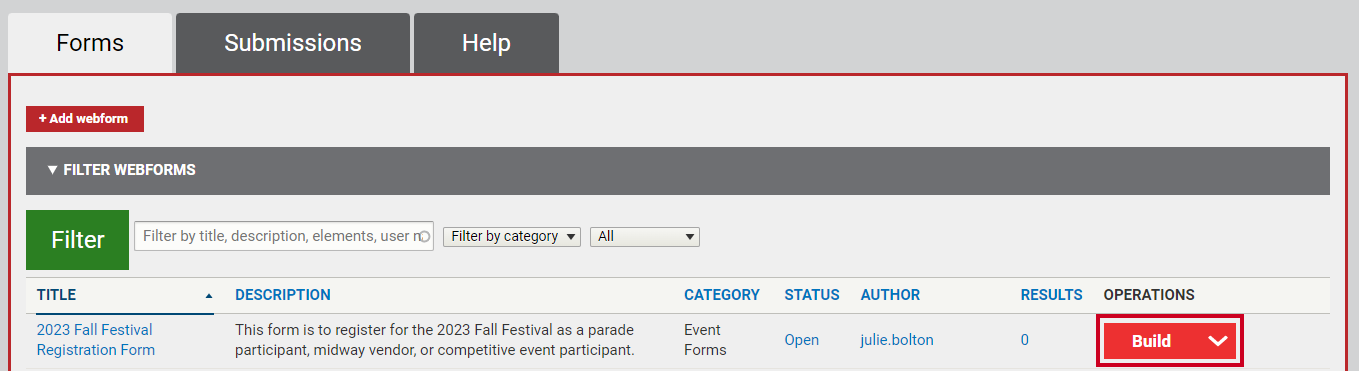Image resolution: width=1359 pixels, height=371 pixels.
Task: Open the All status dropdown
Action: (645, 237)
